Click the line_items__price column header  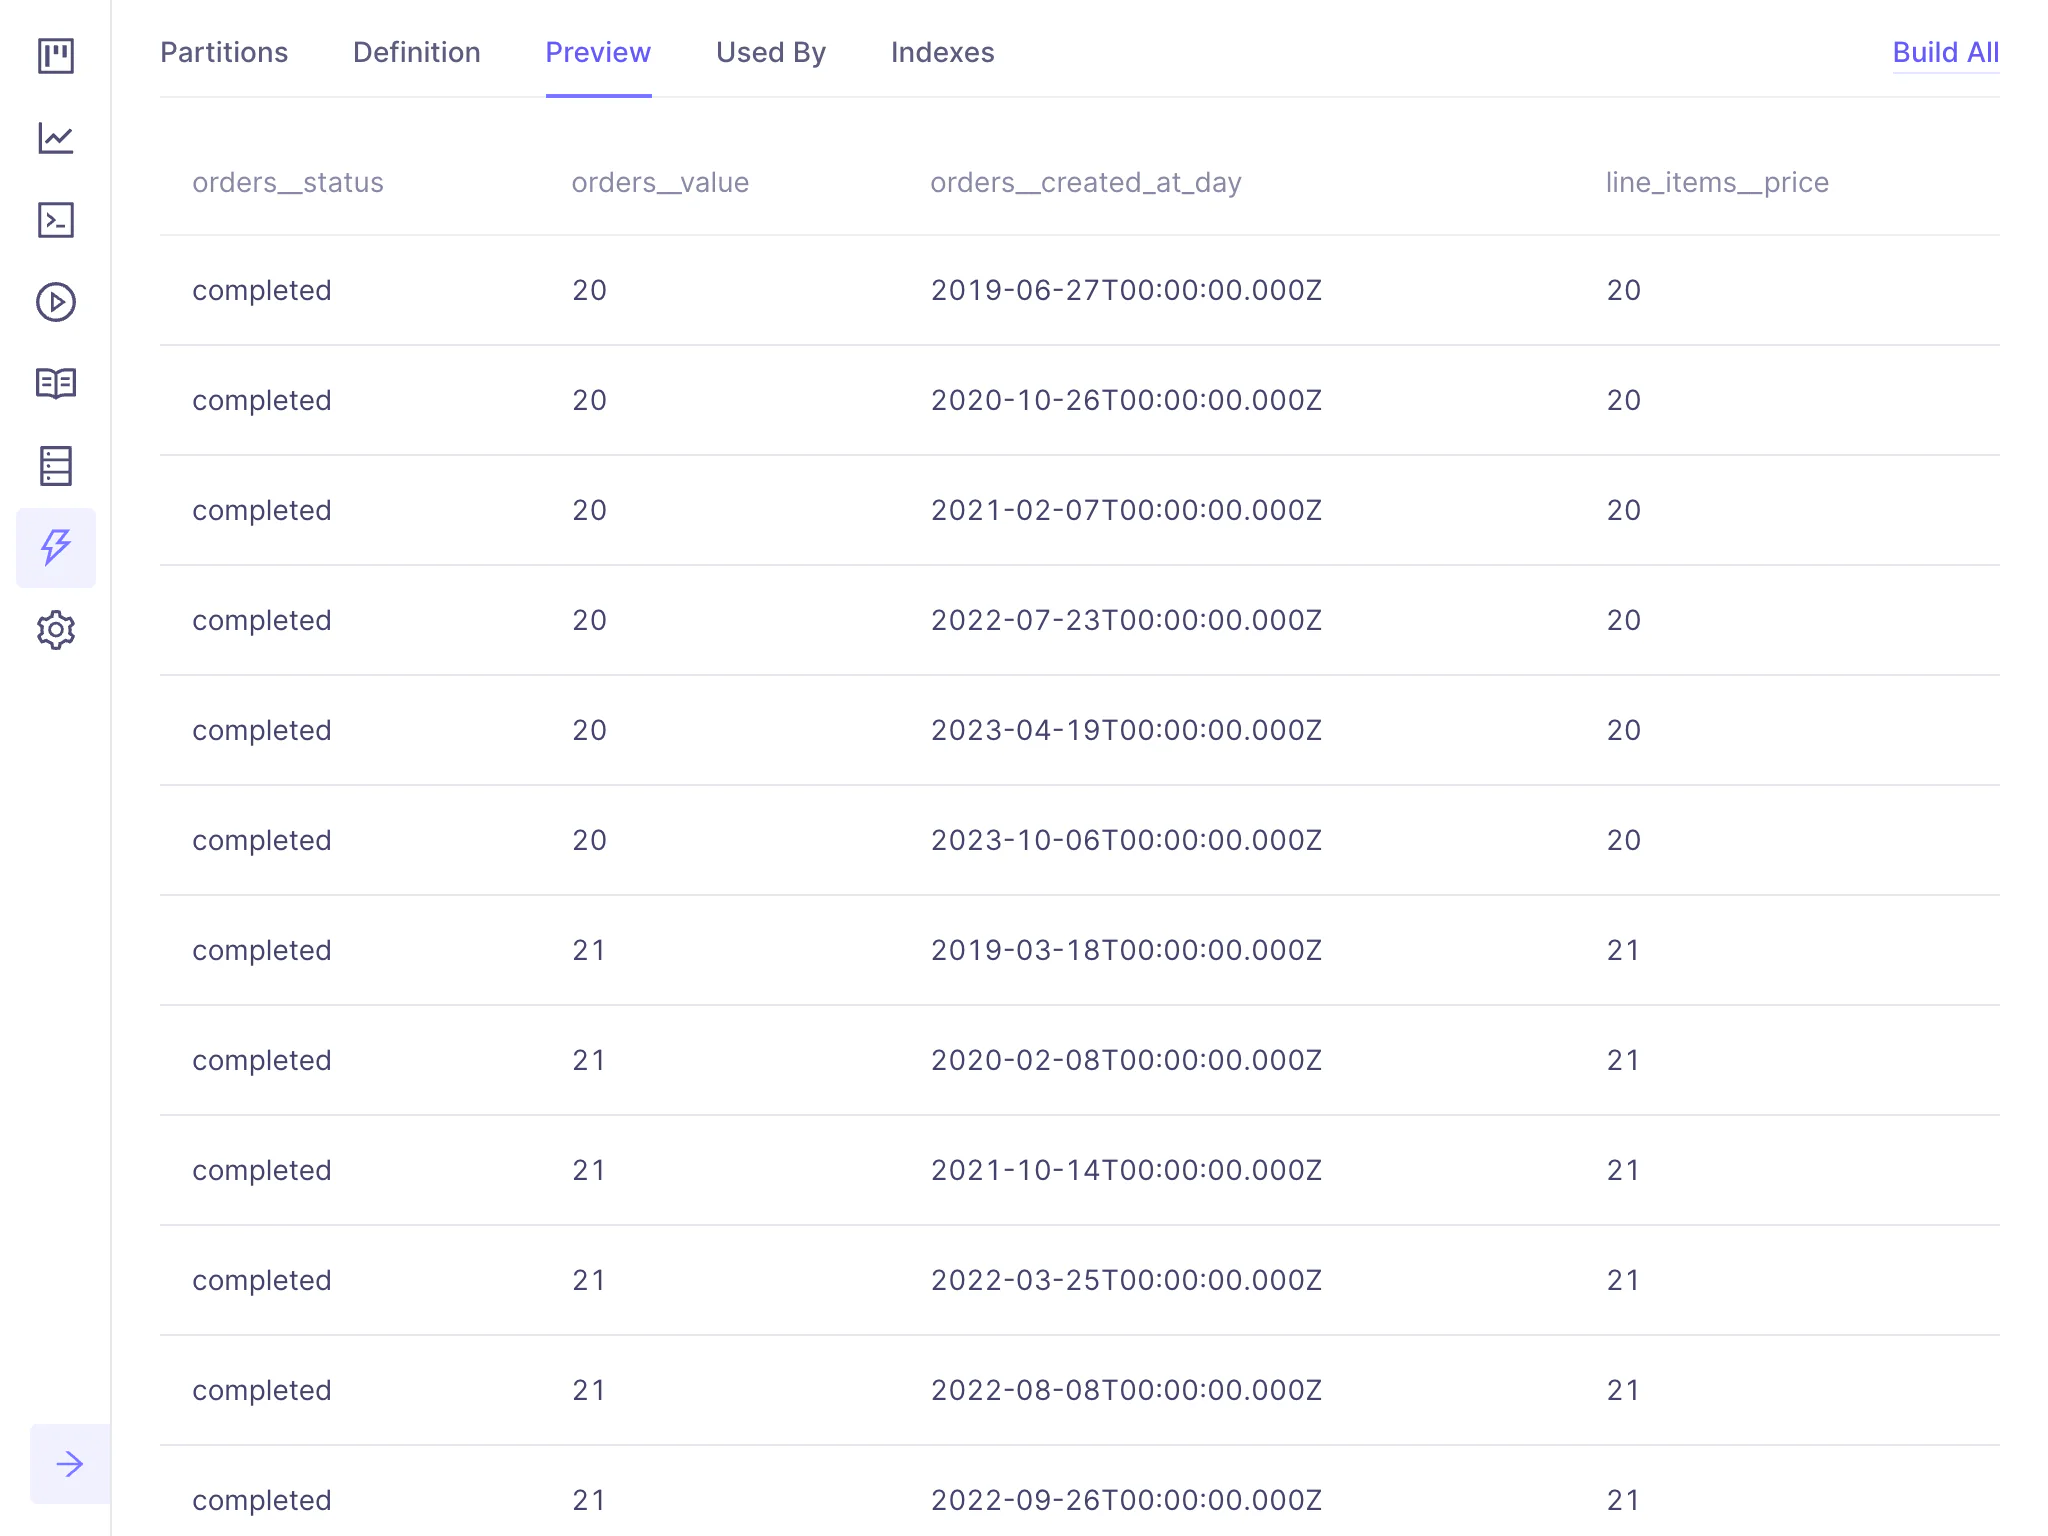1717,182
